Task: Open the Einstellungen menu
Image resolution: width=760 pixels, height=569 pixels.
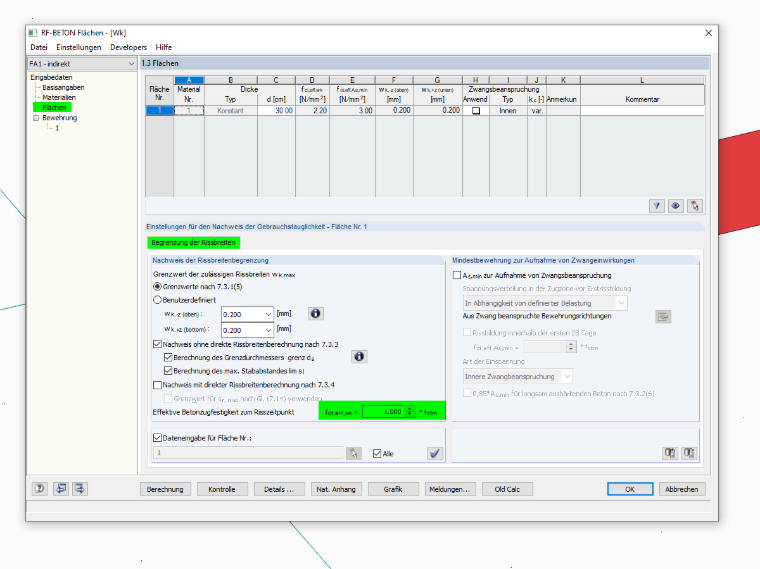Action: click(x=79, y=47)
